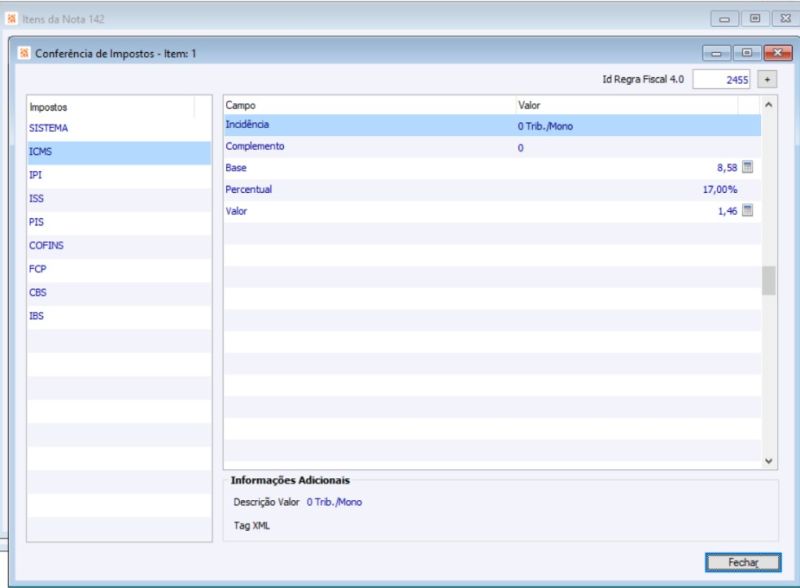
Task: Minimize the Itens da Nota 142 window
Action: tap(724, 19)
